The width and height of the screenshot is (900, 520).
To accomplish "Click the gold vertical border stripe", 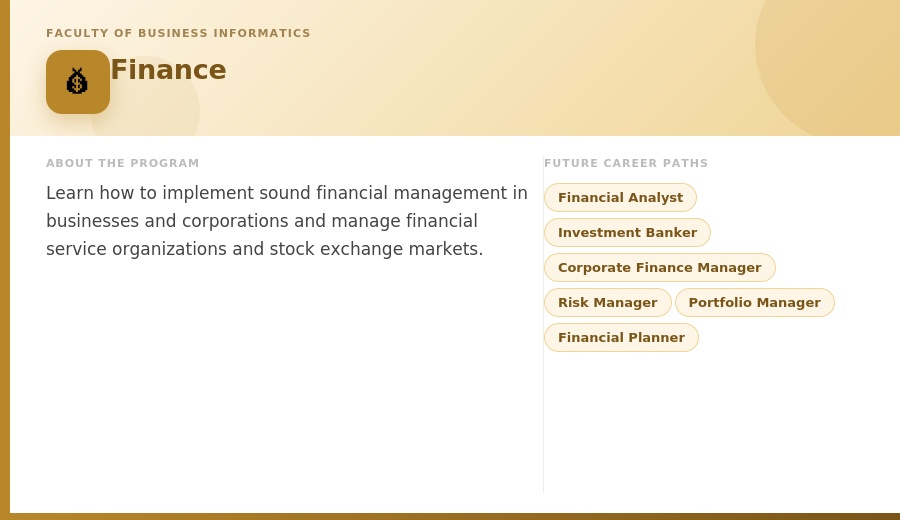I will pyautogui.click(x=5, y=260).
